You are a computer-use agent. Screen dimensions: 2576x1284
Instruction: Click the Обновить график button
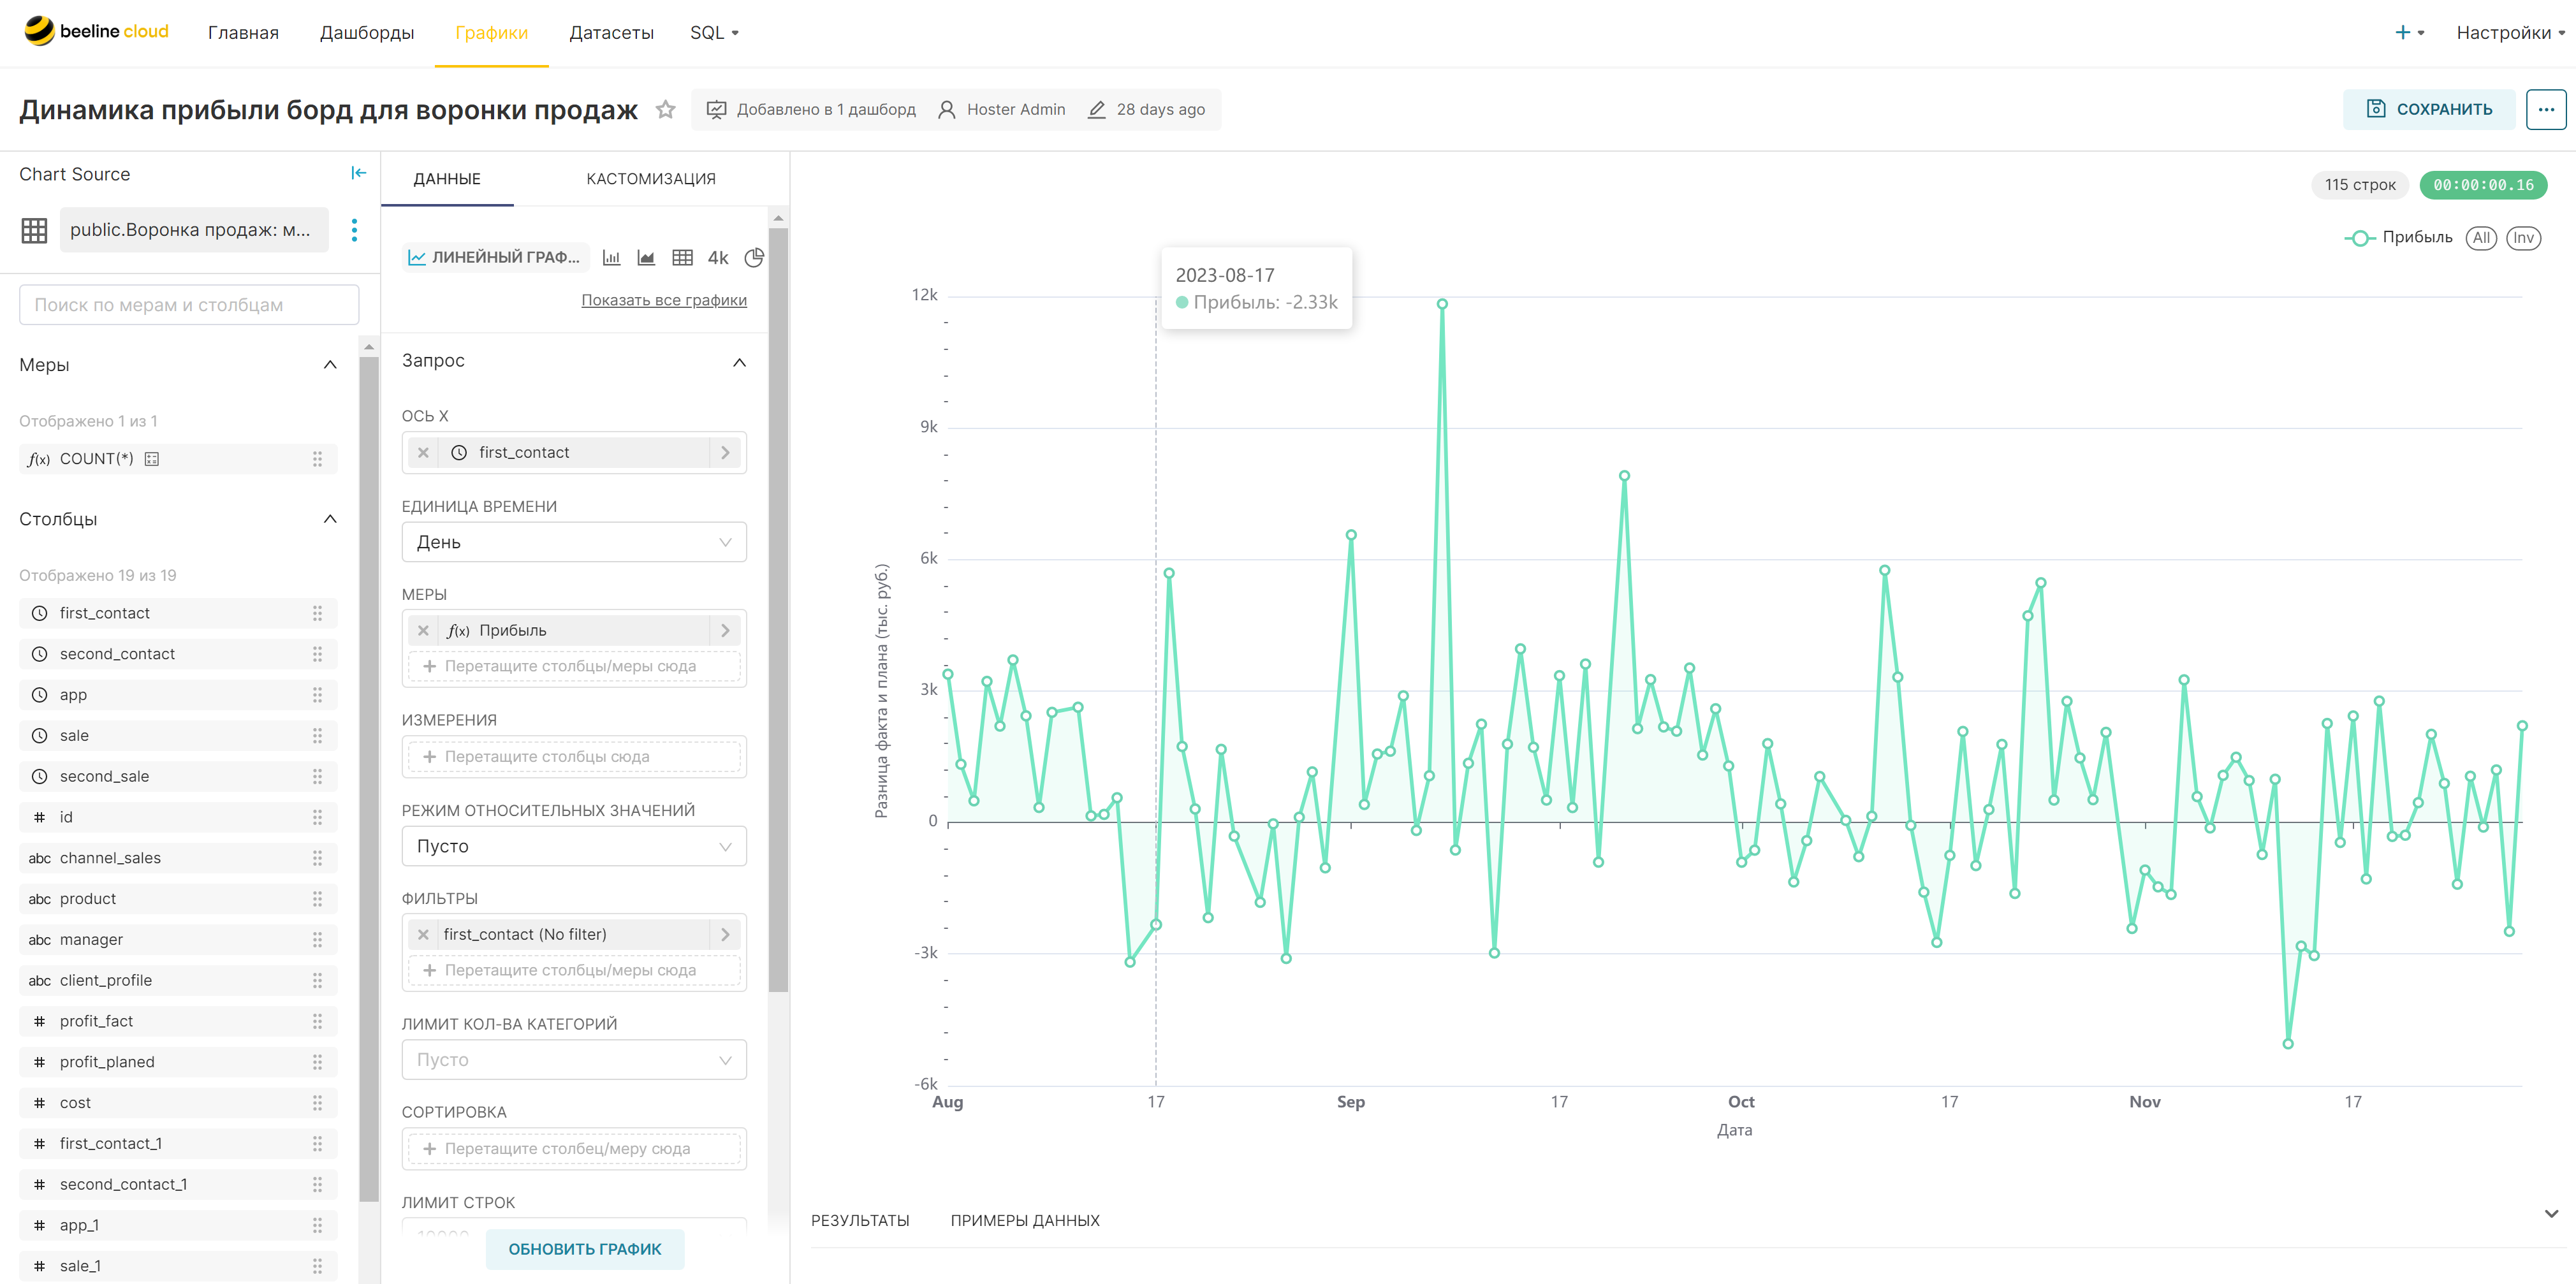coord(585,1249)
